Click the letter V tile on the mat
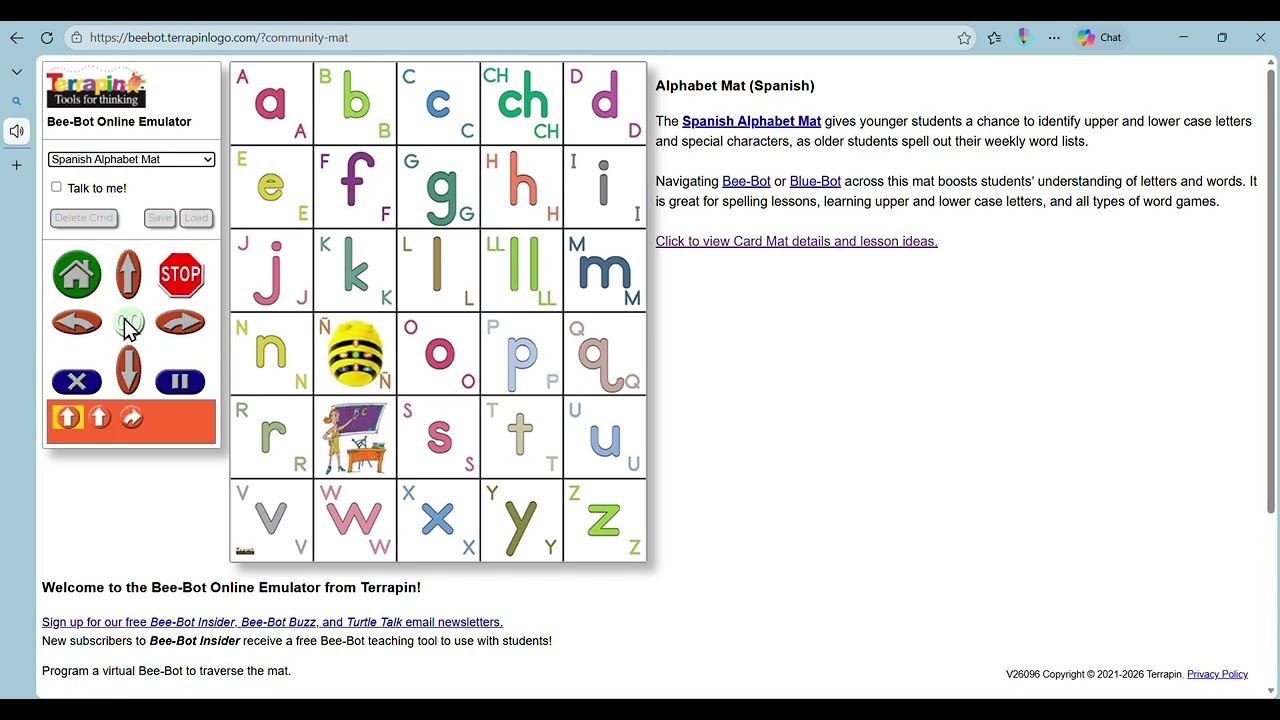Viewport: 1280px width, 720px height. click(271, 520)
